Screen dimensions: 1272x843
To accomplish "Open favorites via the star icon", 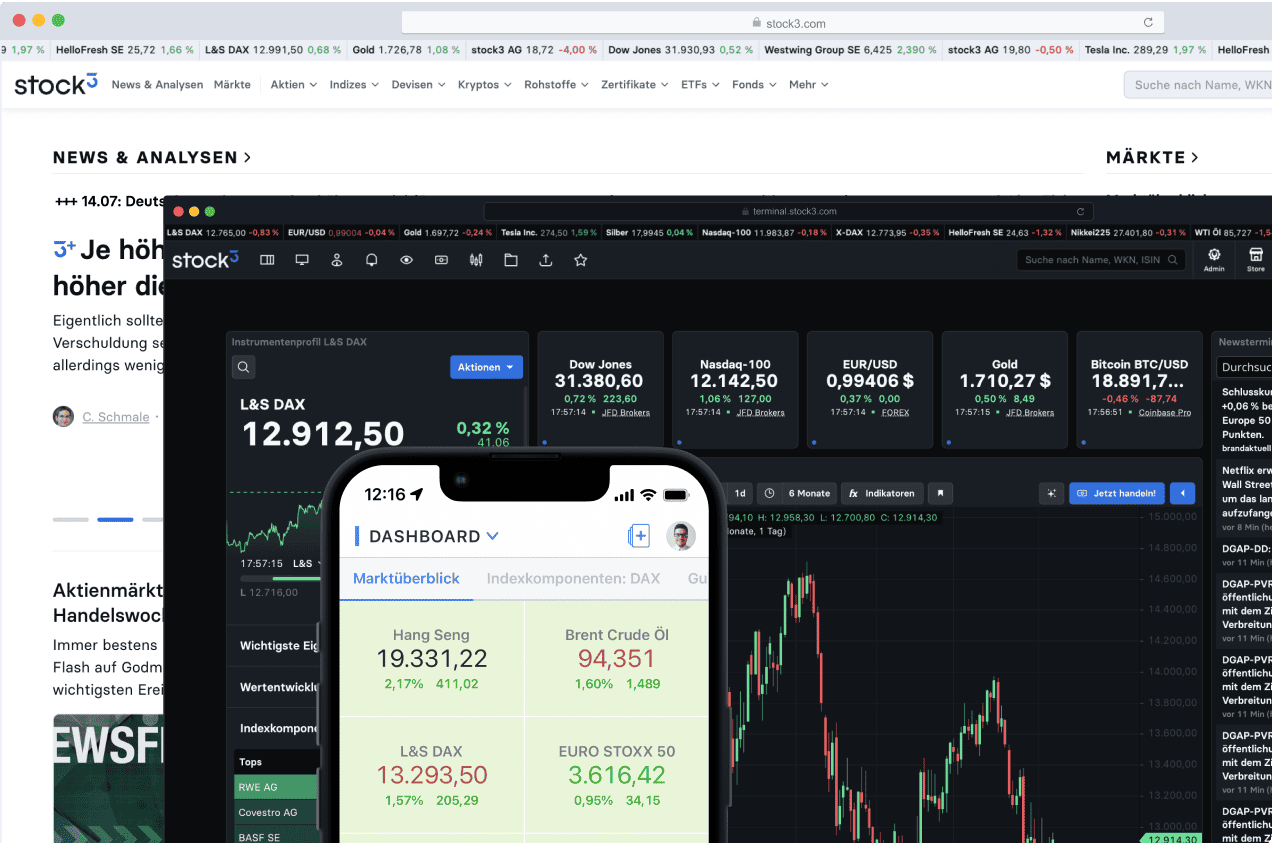I will click(x=580, y=260).
